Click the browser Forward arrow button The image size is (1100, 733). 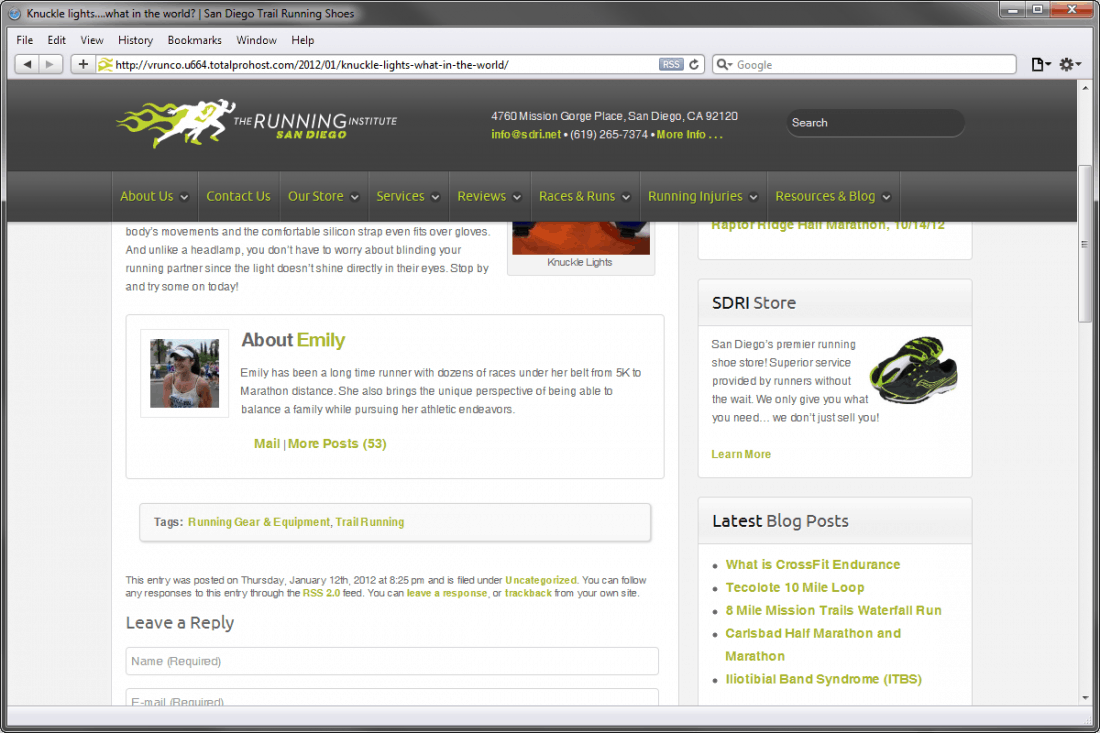(x=50, y=64)
